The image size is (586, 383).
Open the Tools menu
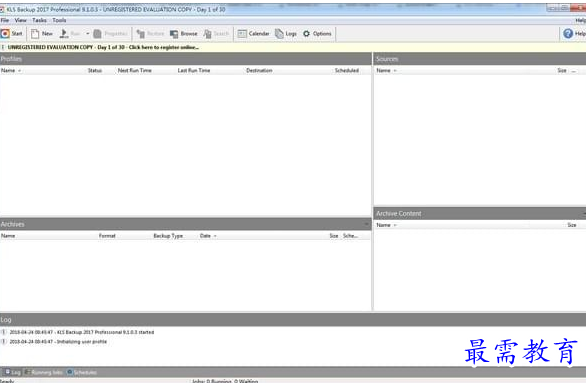[x=59, y=20]
